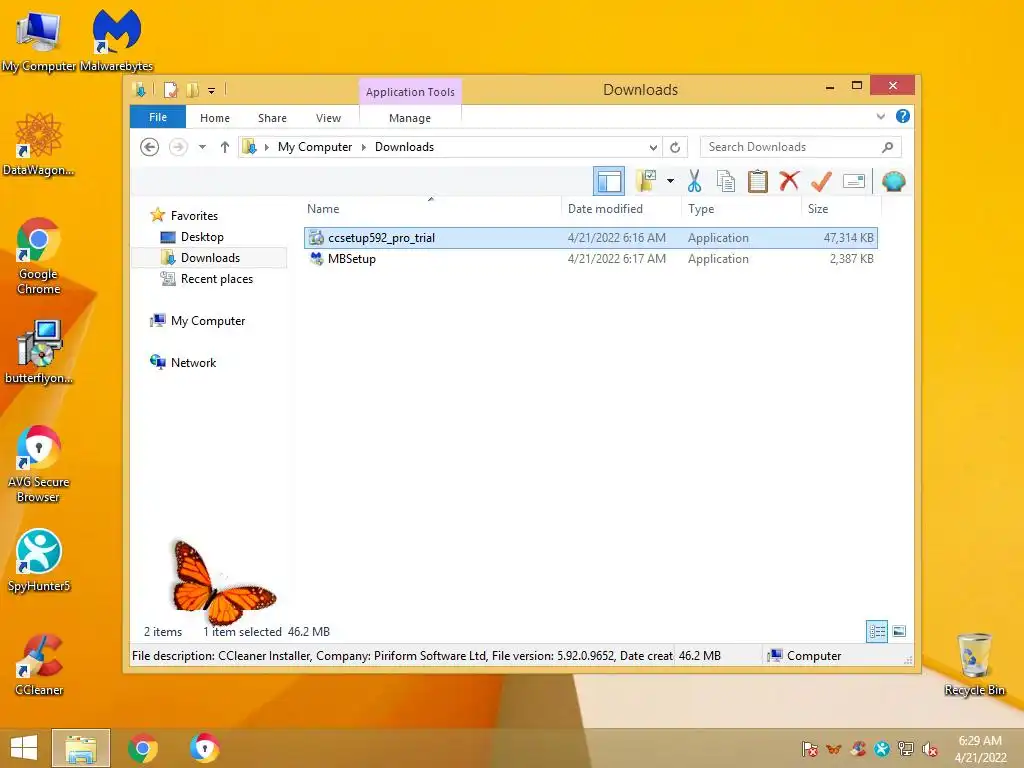Select My Computer in the navigation pane
This screenshot has width=1024, height=768.
(x=208, y=321)
